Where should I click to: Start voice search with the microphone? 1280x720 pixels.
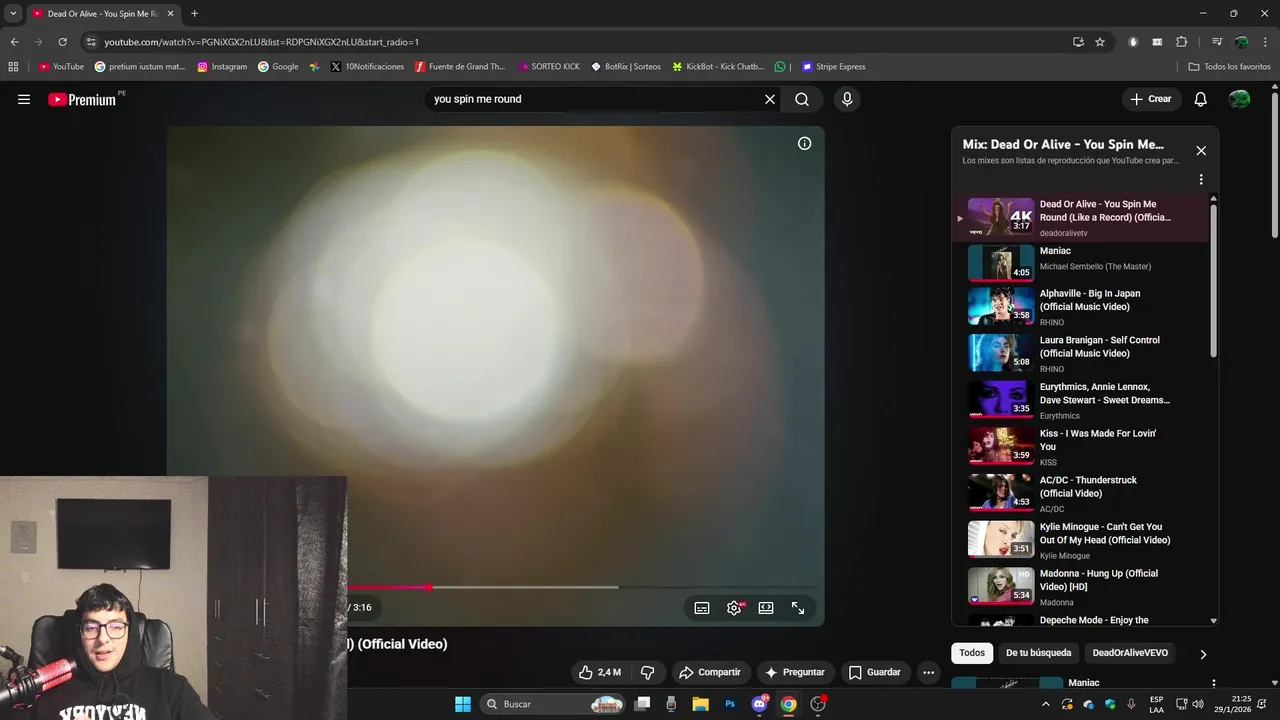pyautogui.click(x=847, y=99)
